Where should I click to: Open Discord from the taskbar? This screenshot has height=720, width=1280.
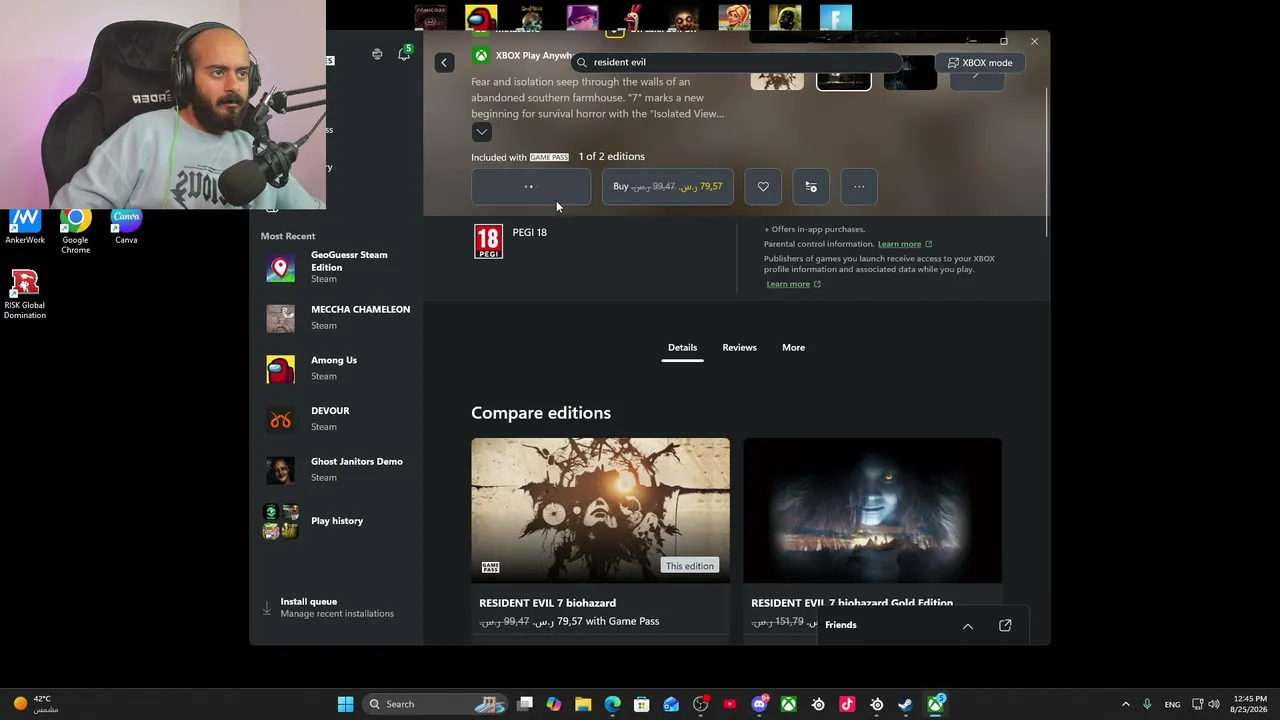[759, 704]
